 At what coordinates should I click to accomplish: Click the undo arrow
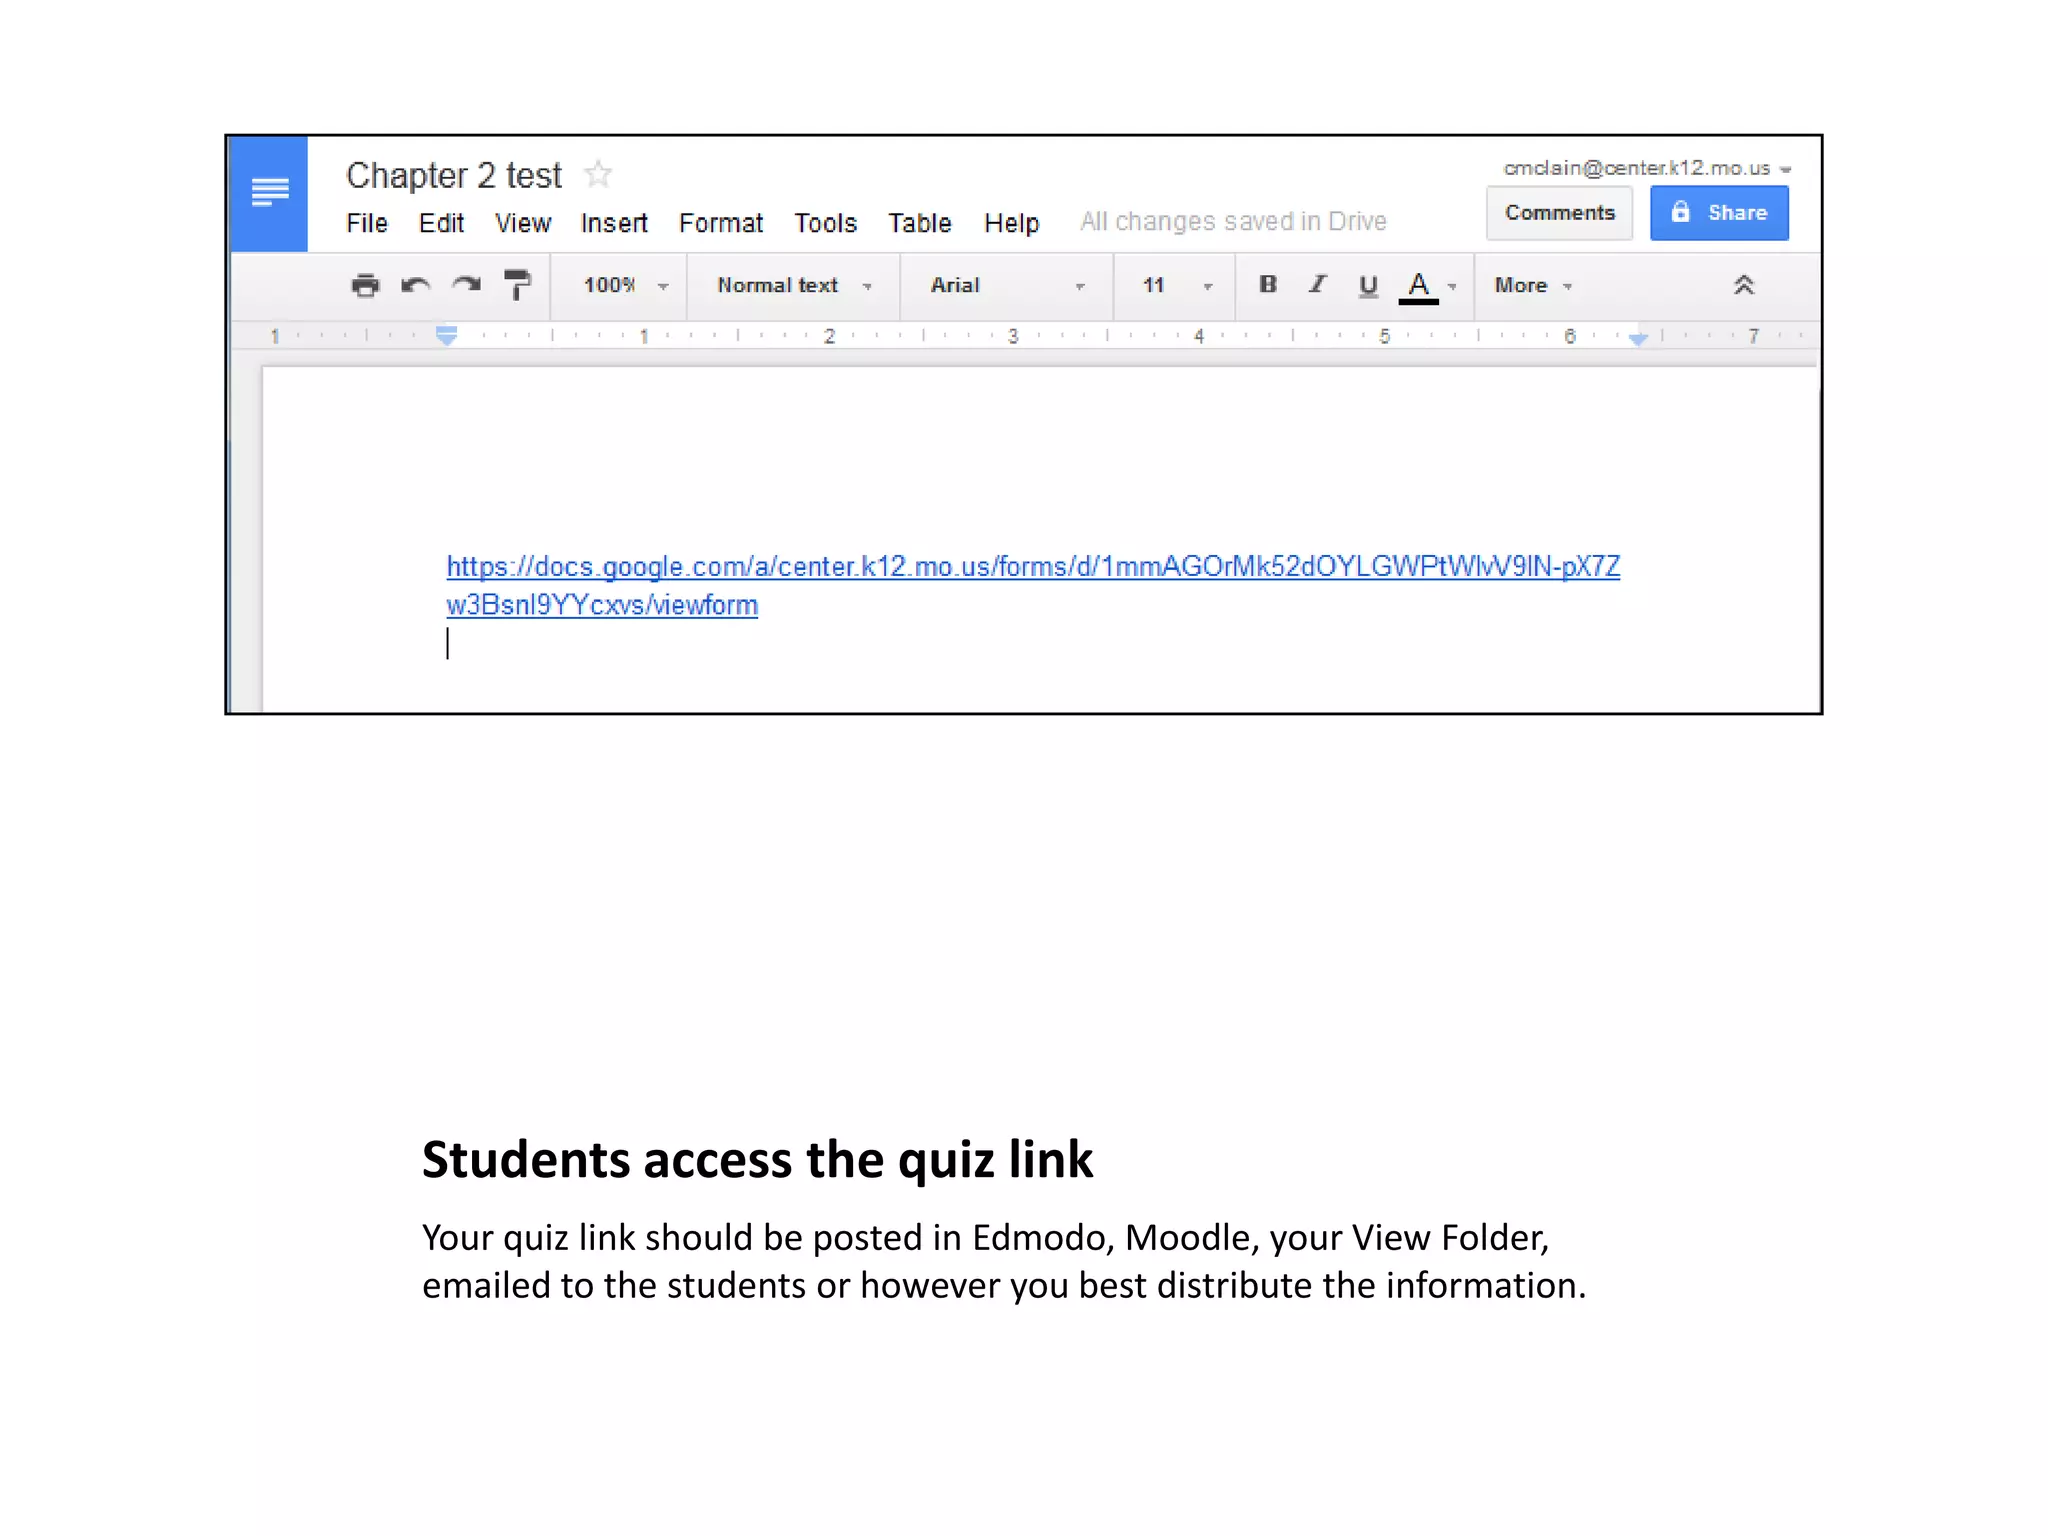point(416,286)
